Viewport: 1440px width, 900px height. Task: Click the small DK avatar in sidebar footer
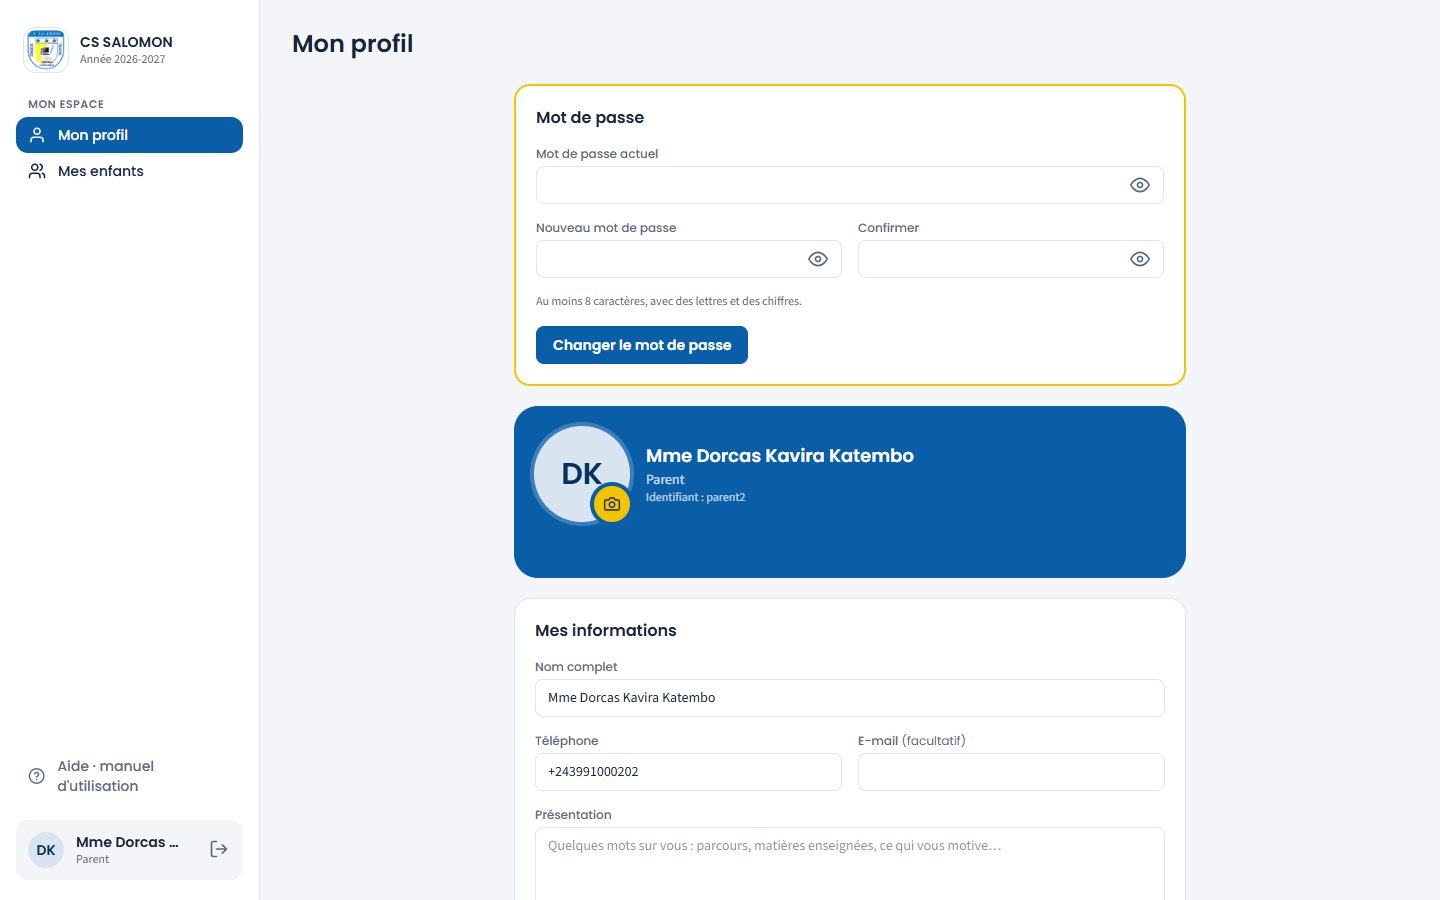[46, 850]
